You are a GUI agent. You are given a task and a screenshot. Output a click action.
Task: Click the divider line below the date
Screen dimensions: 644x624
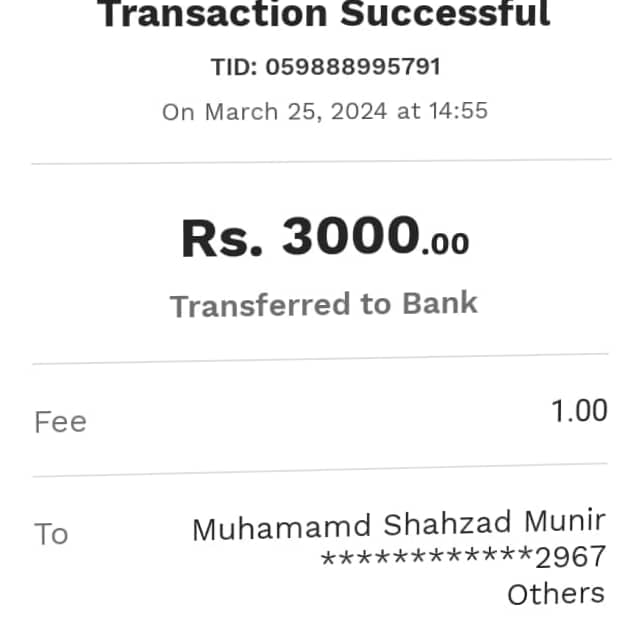pos(321,161)
